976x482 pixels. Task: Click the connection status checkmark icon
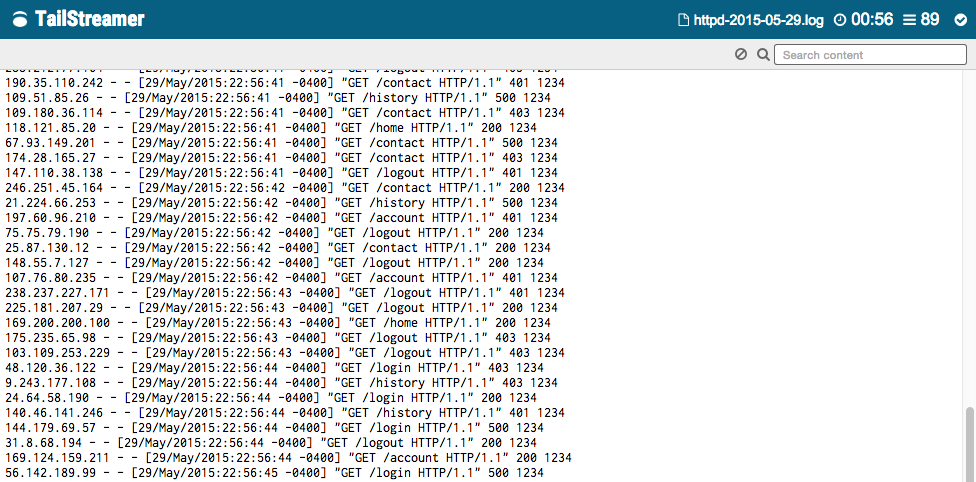(x=960, y=21)
